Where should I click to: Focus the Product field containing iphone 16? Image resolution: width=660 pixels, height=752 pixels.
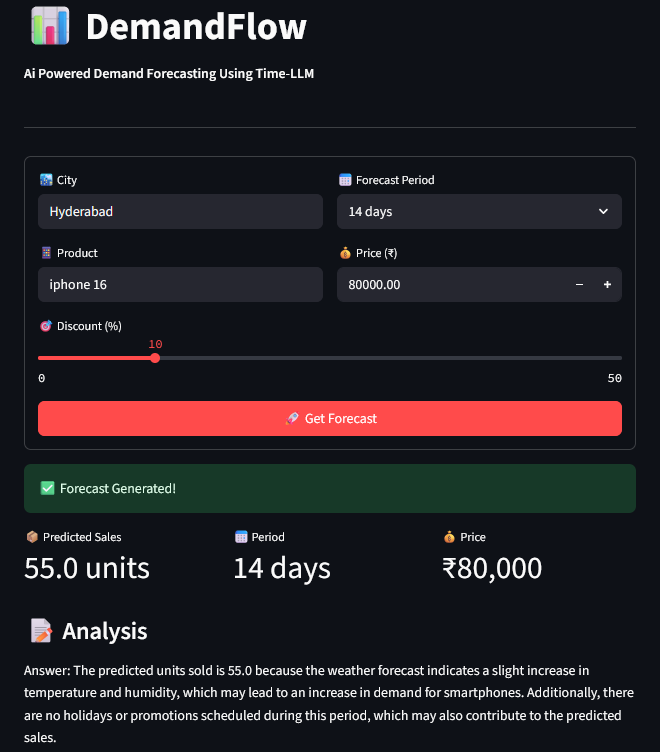click(180, 284)
